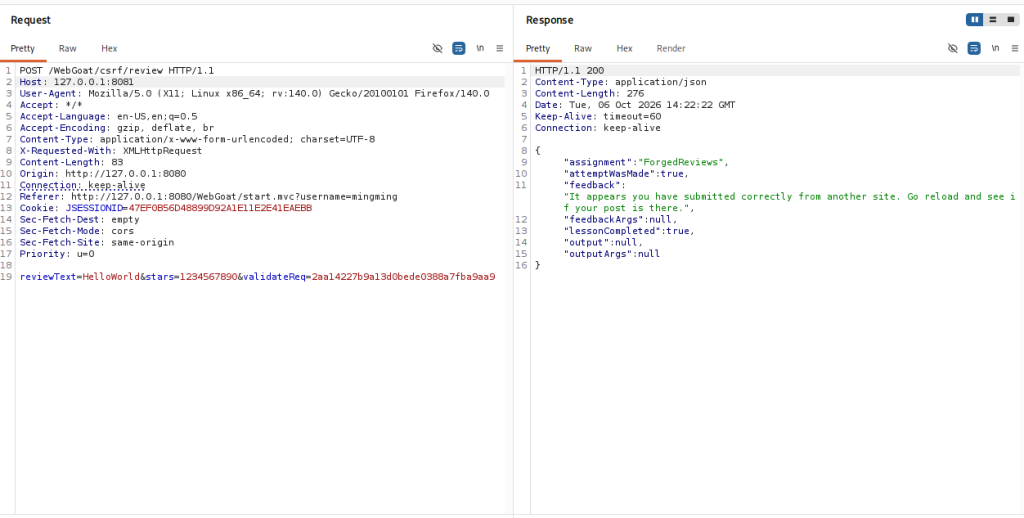The image size is (1024, 518).
Task: Click the Priority u=0 header line
Action: click(57, 253)
